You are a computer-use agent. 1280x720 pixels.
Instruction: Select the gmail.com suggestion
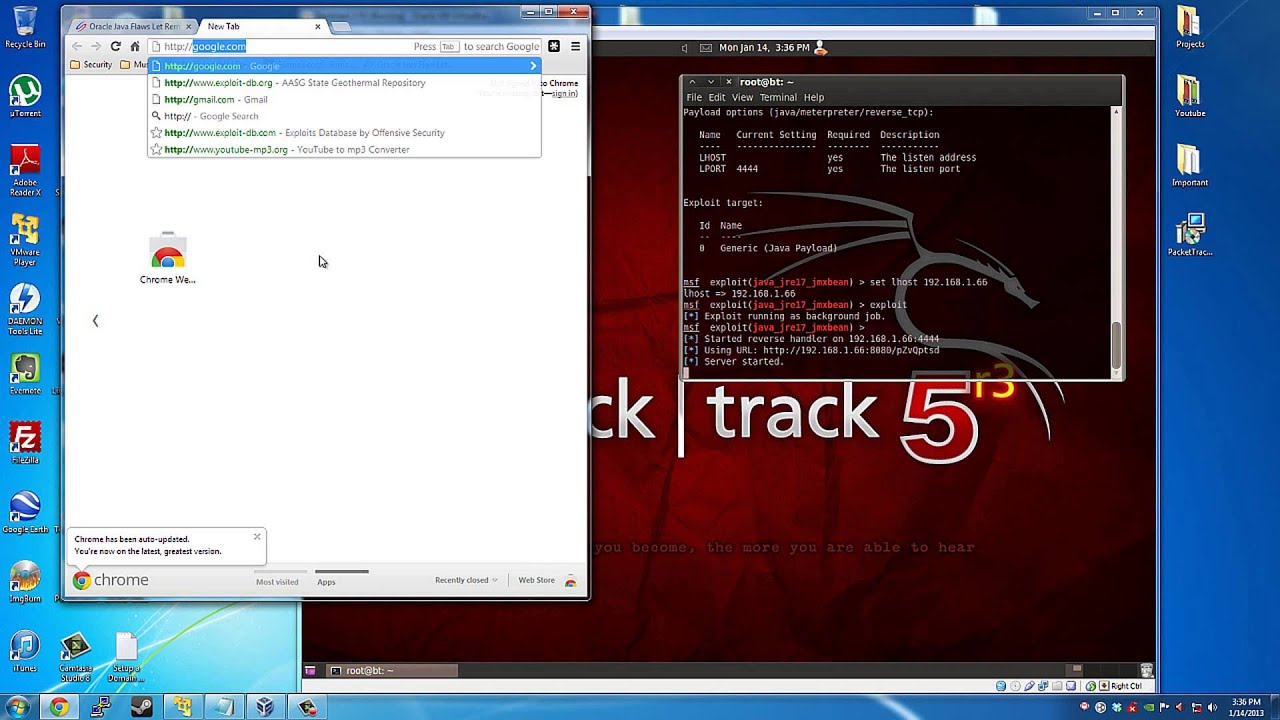click(344, 100)
